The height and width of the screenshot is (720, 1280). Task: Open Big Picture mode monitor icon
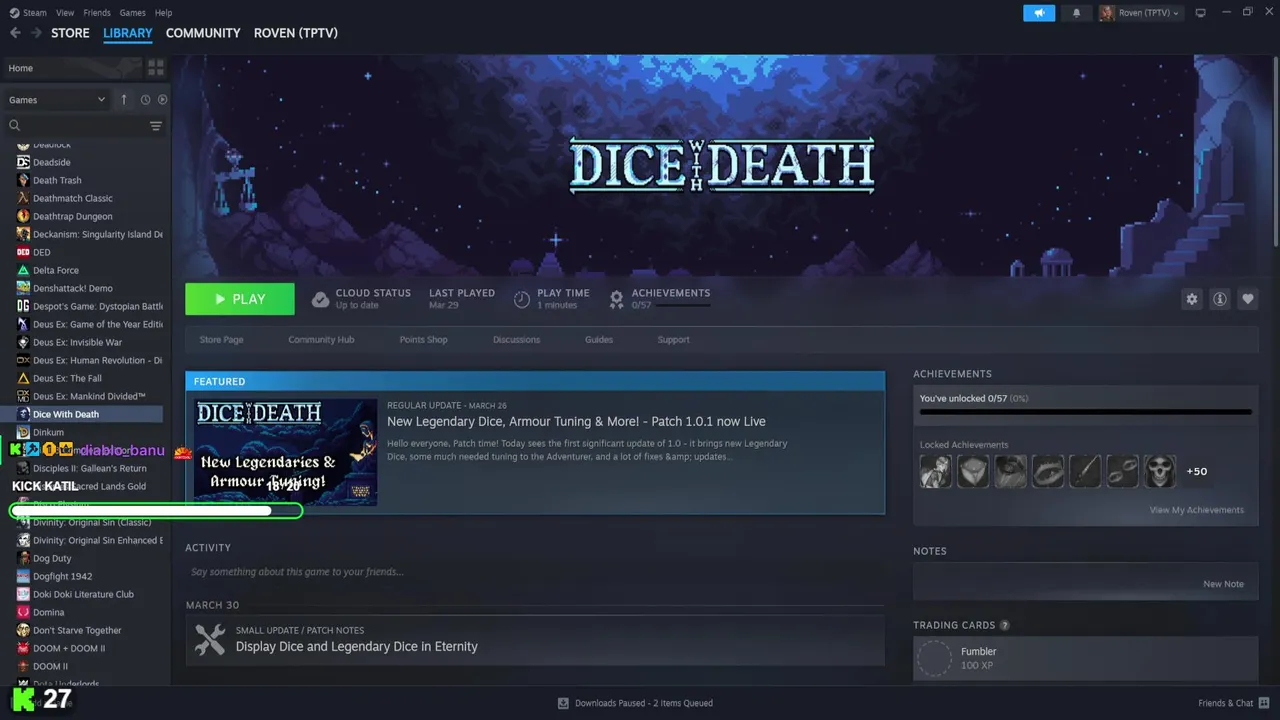tap(1201, 13)
